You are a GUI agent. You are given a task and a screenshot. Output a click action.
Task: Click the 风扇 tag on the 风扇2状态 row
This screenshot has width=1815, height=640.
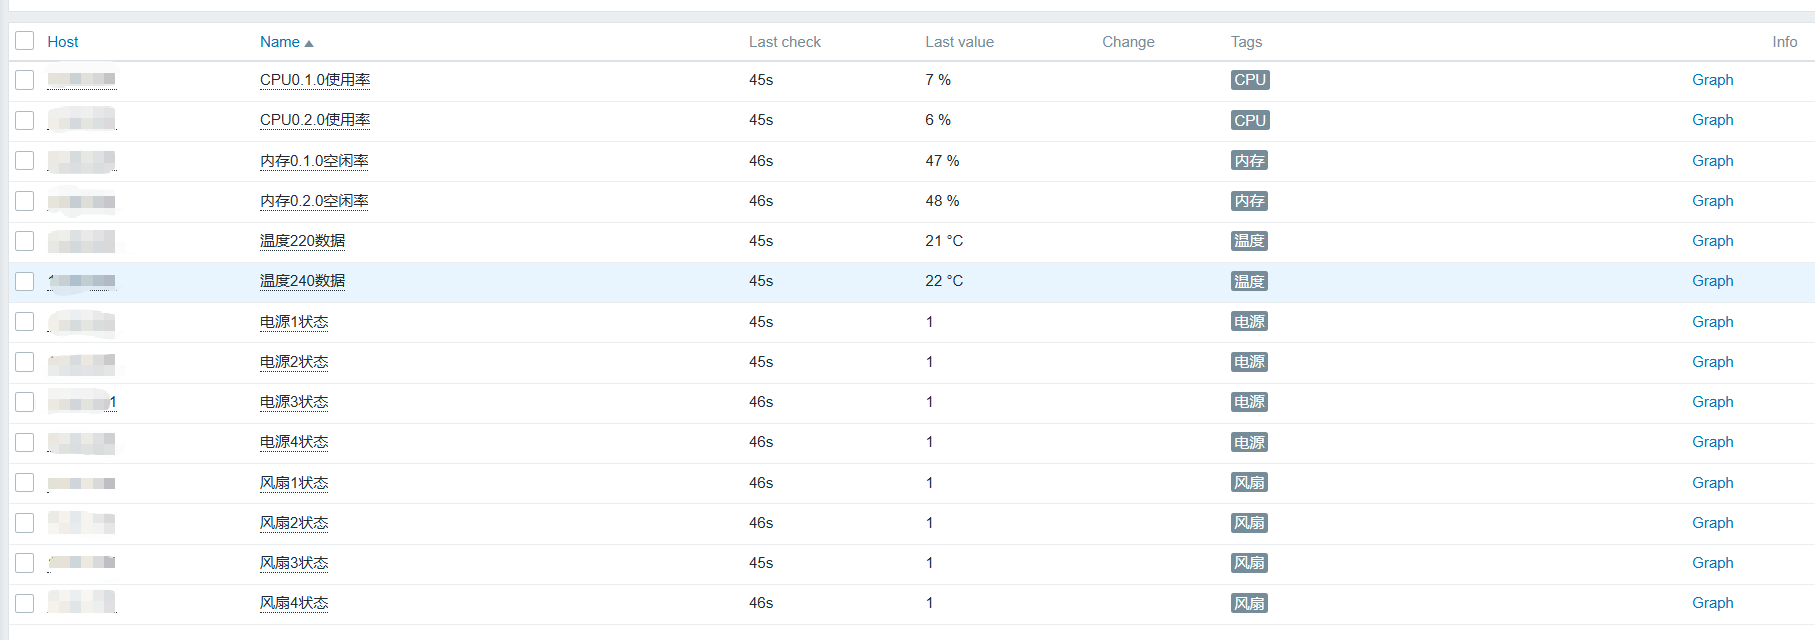tap(1249, 523)
